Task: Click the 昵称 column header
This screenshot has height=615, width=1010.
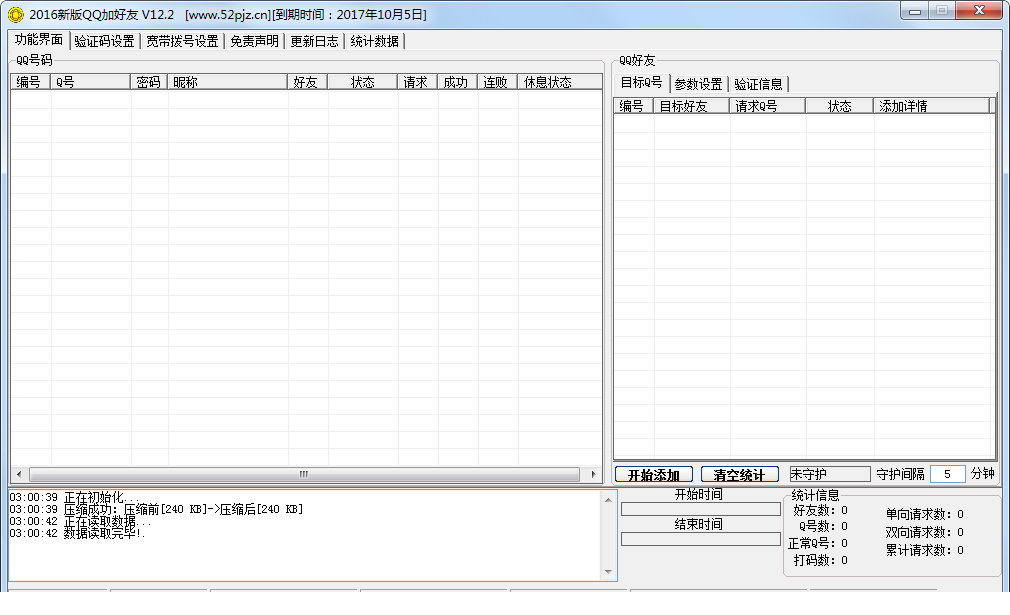Action: tap(227, 82)
